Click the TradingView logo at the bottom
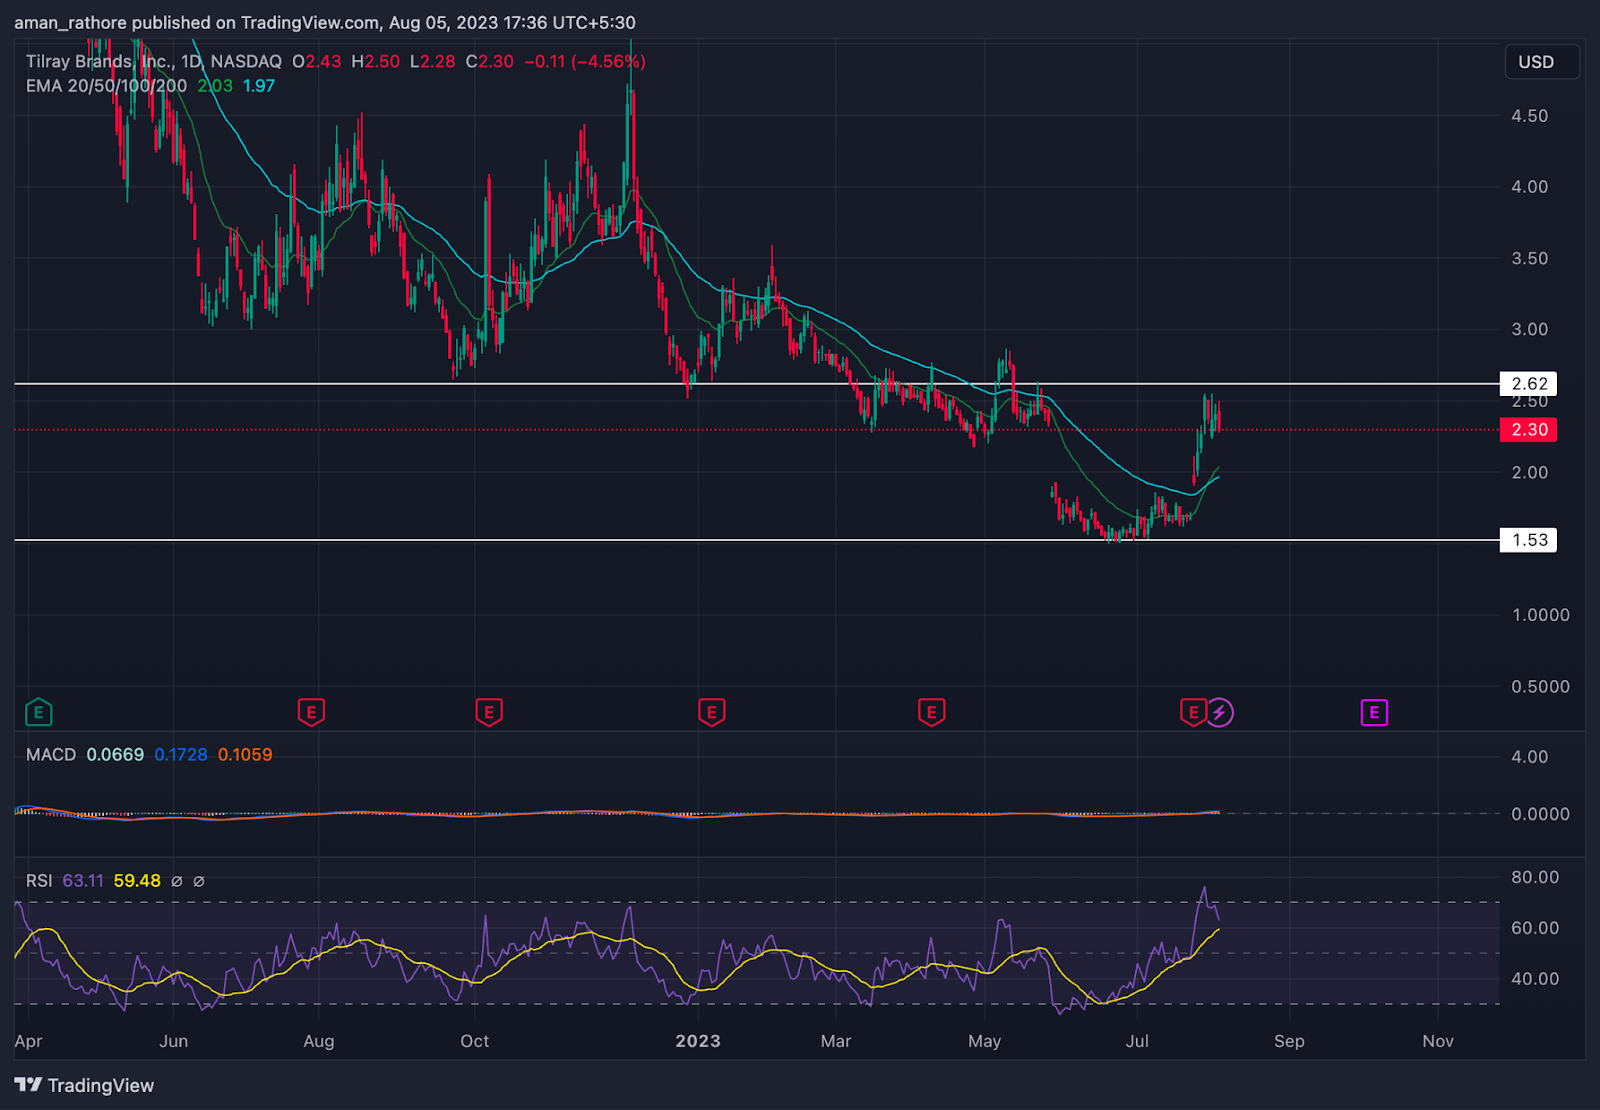Screen dimensions: 1600x1110 click(84, 1085)
